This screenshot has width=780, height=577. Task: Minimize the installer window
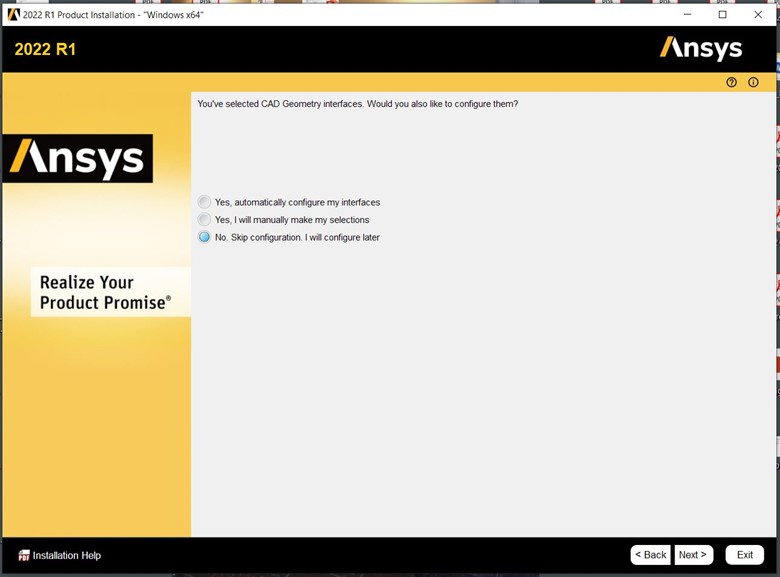pyautogui.click(x=687, y=14)
